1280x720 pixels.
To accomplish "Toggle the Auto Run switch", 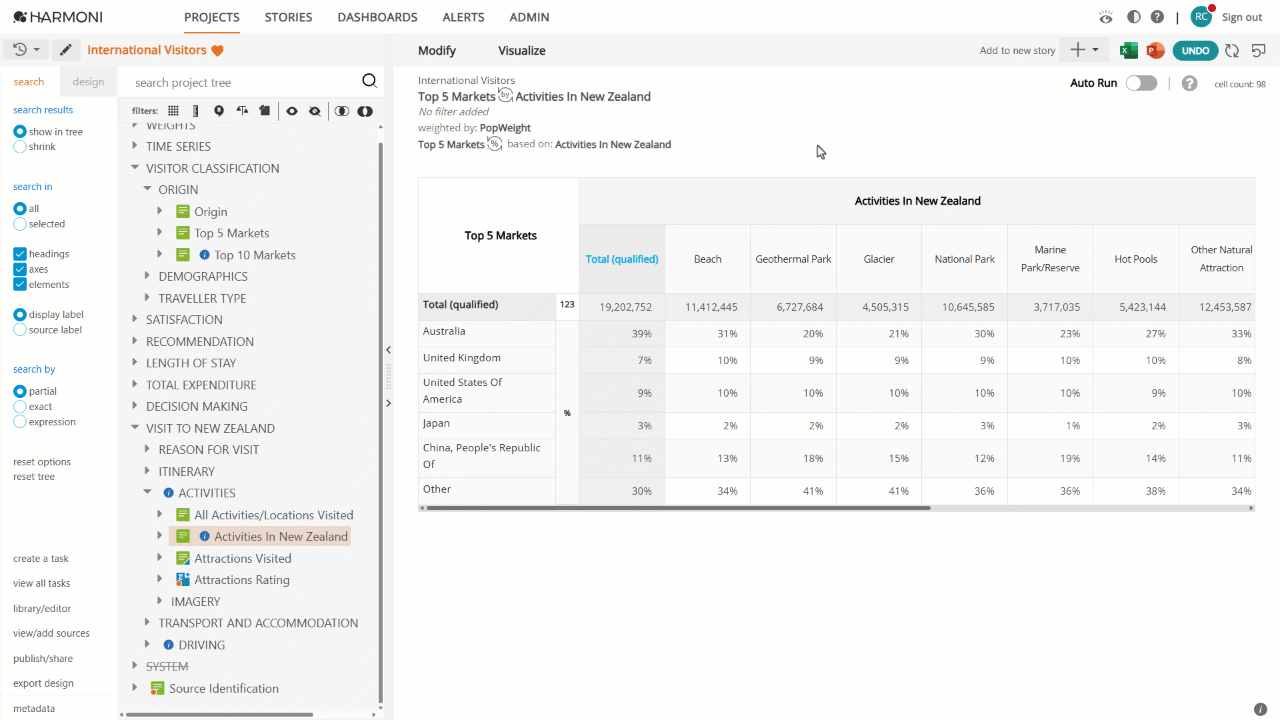I will [x=1141, y=83].
